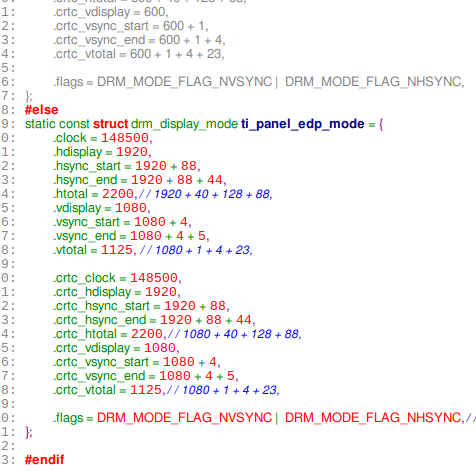Click the .crtc_vsync_end = 1080 + 4 + 5 line

coord(146,376)
